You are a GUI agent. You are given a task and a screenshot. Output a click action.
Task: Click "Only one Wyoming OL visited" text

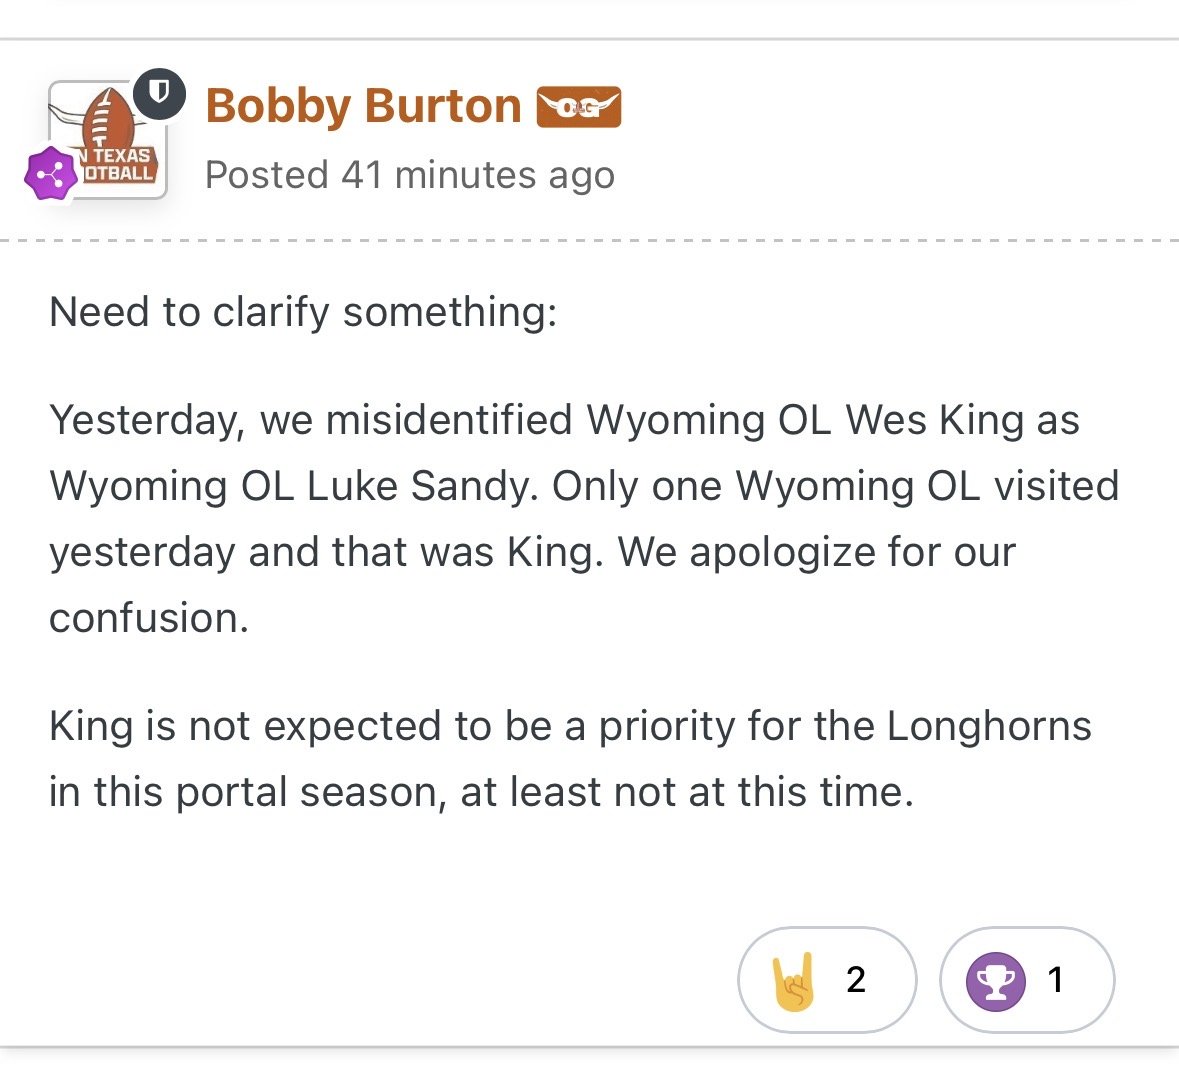[x=835, y=486]
